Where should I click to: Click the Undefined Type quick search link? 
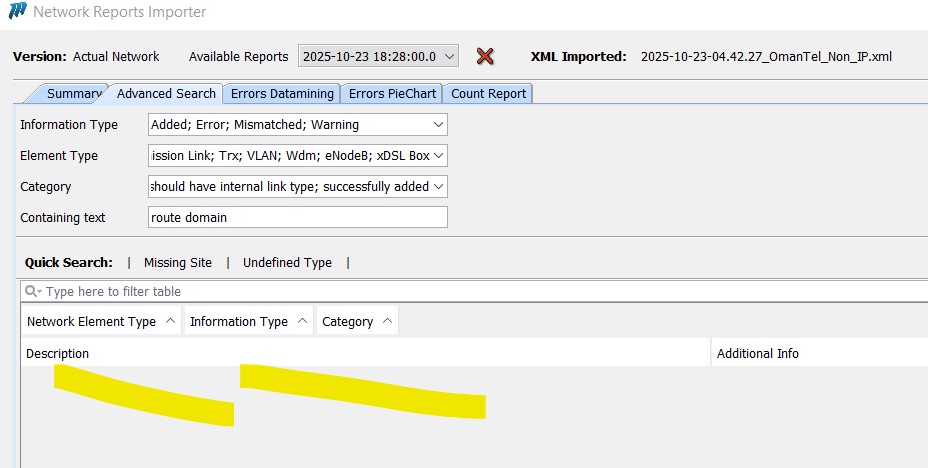click(287, 263)
